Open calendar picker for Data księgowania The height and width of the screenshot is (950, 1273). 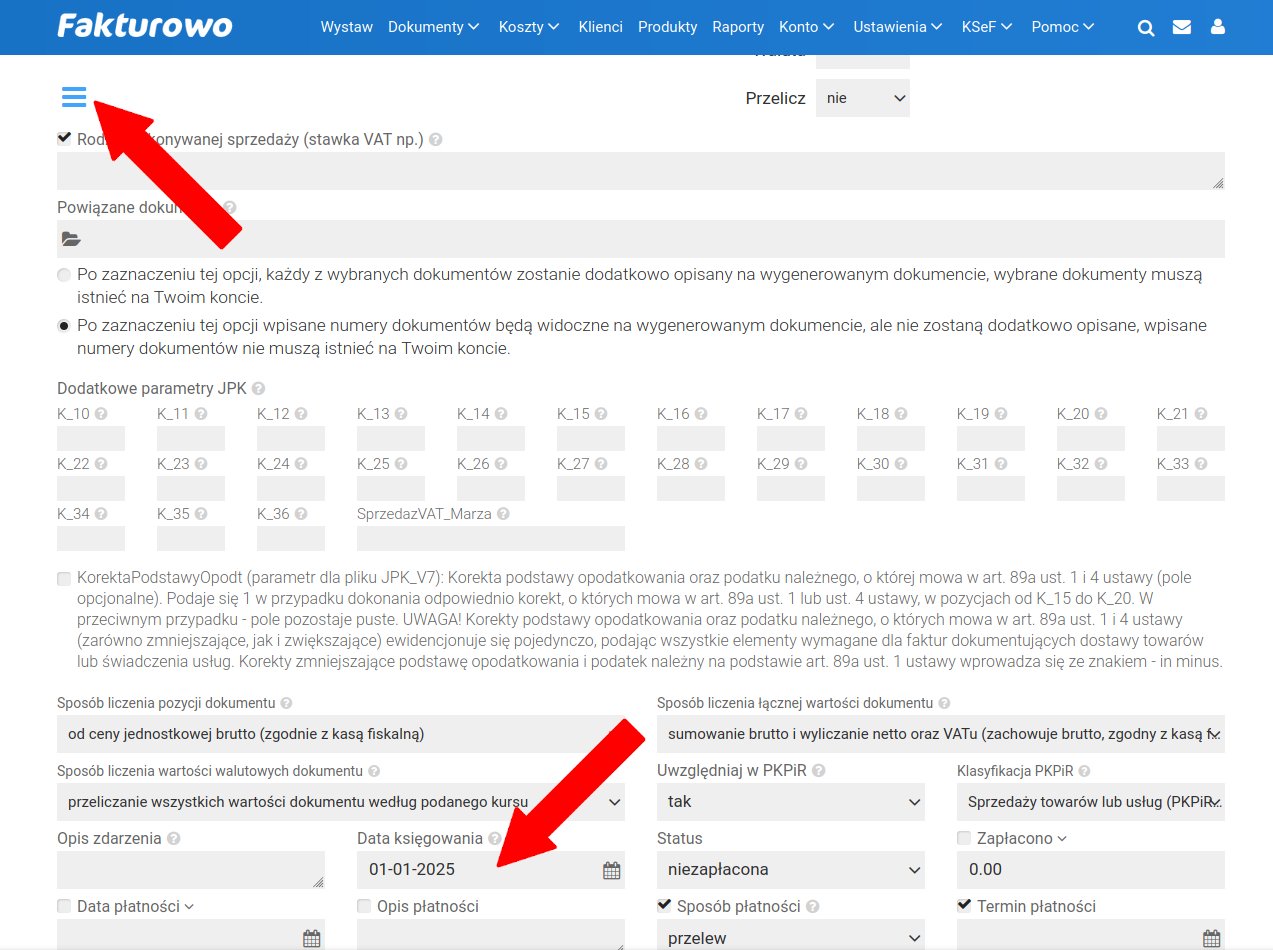click(x=611, y=870)
